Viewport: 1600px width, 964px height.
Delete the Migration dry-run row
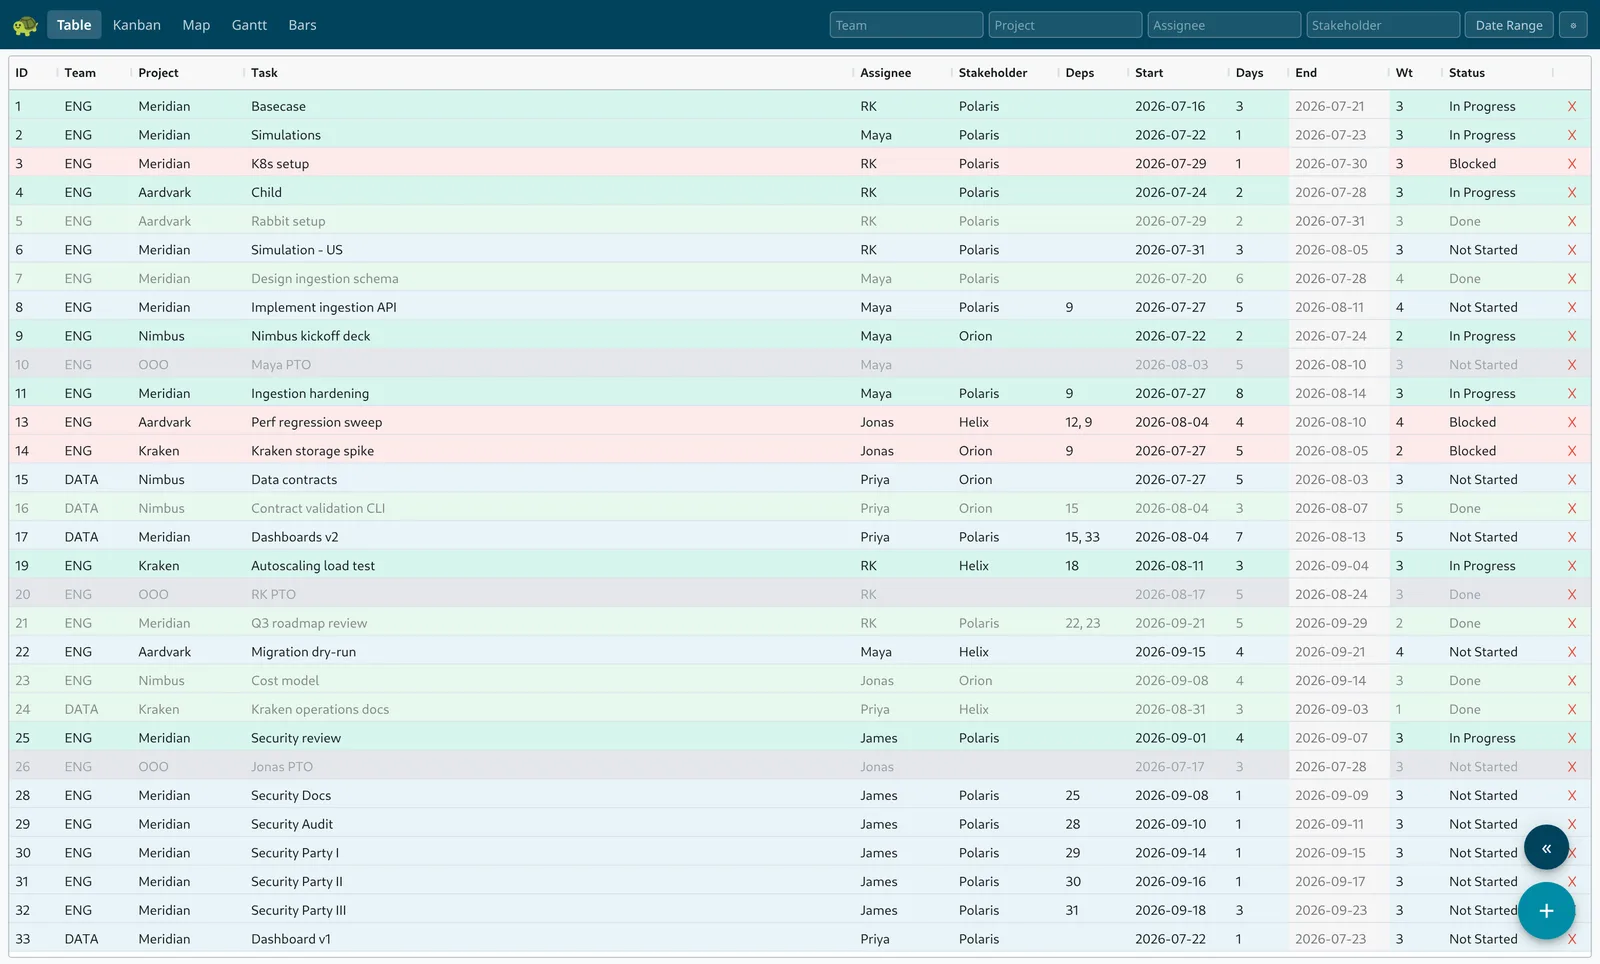coord(1572,652)
